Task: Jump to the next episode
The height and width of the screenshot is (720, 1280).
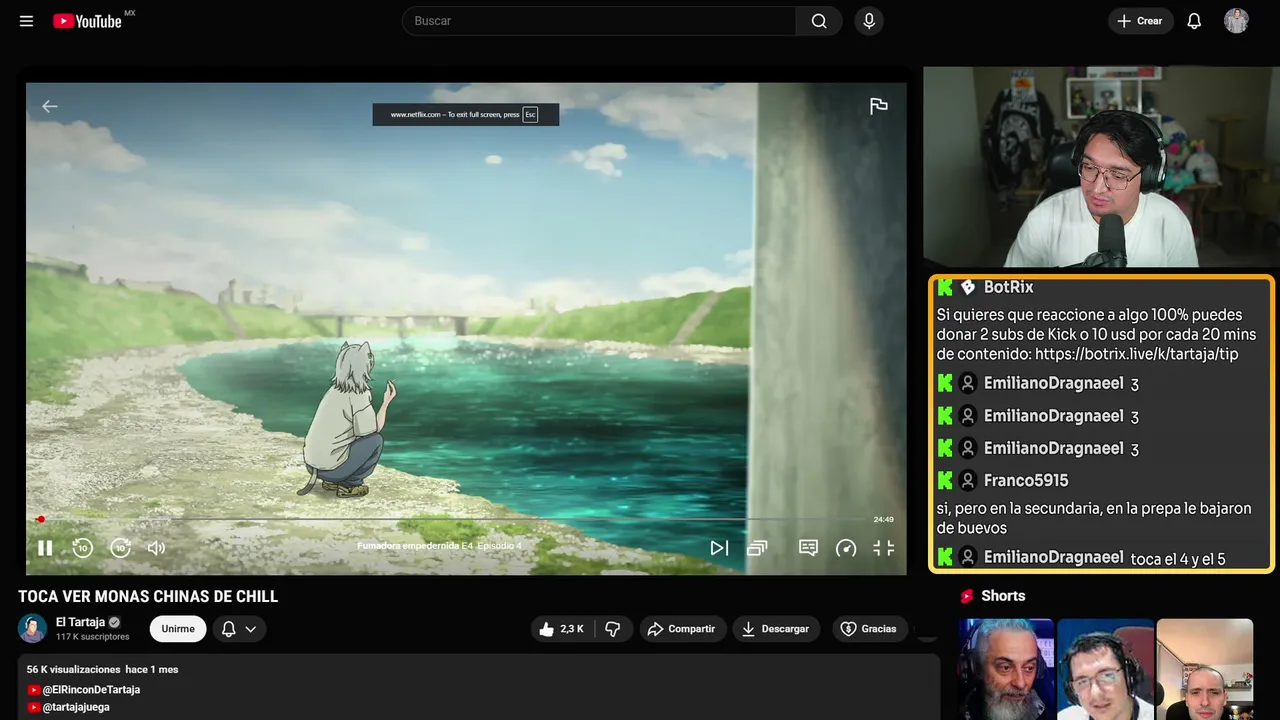Action: 719,548
